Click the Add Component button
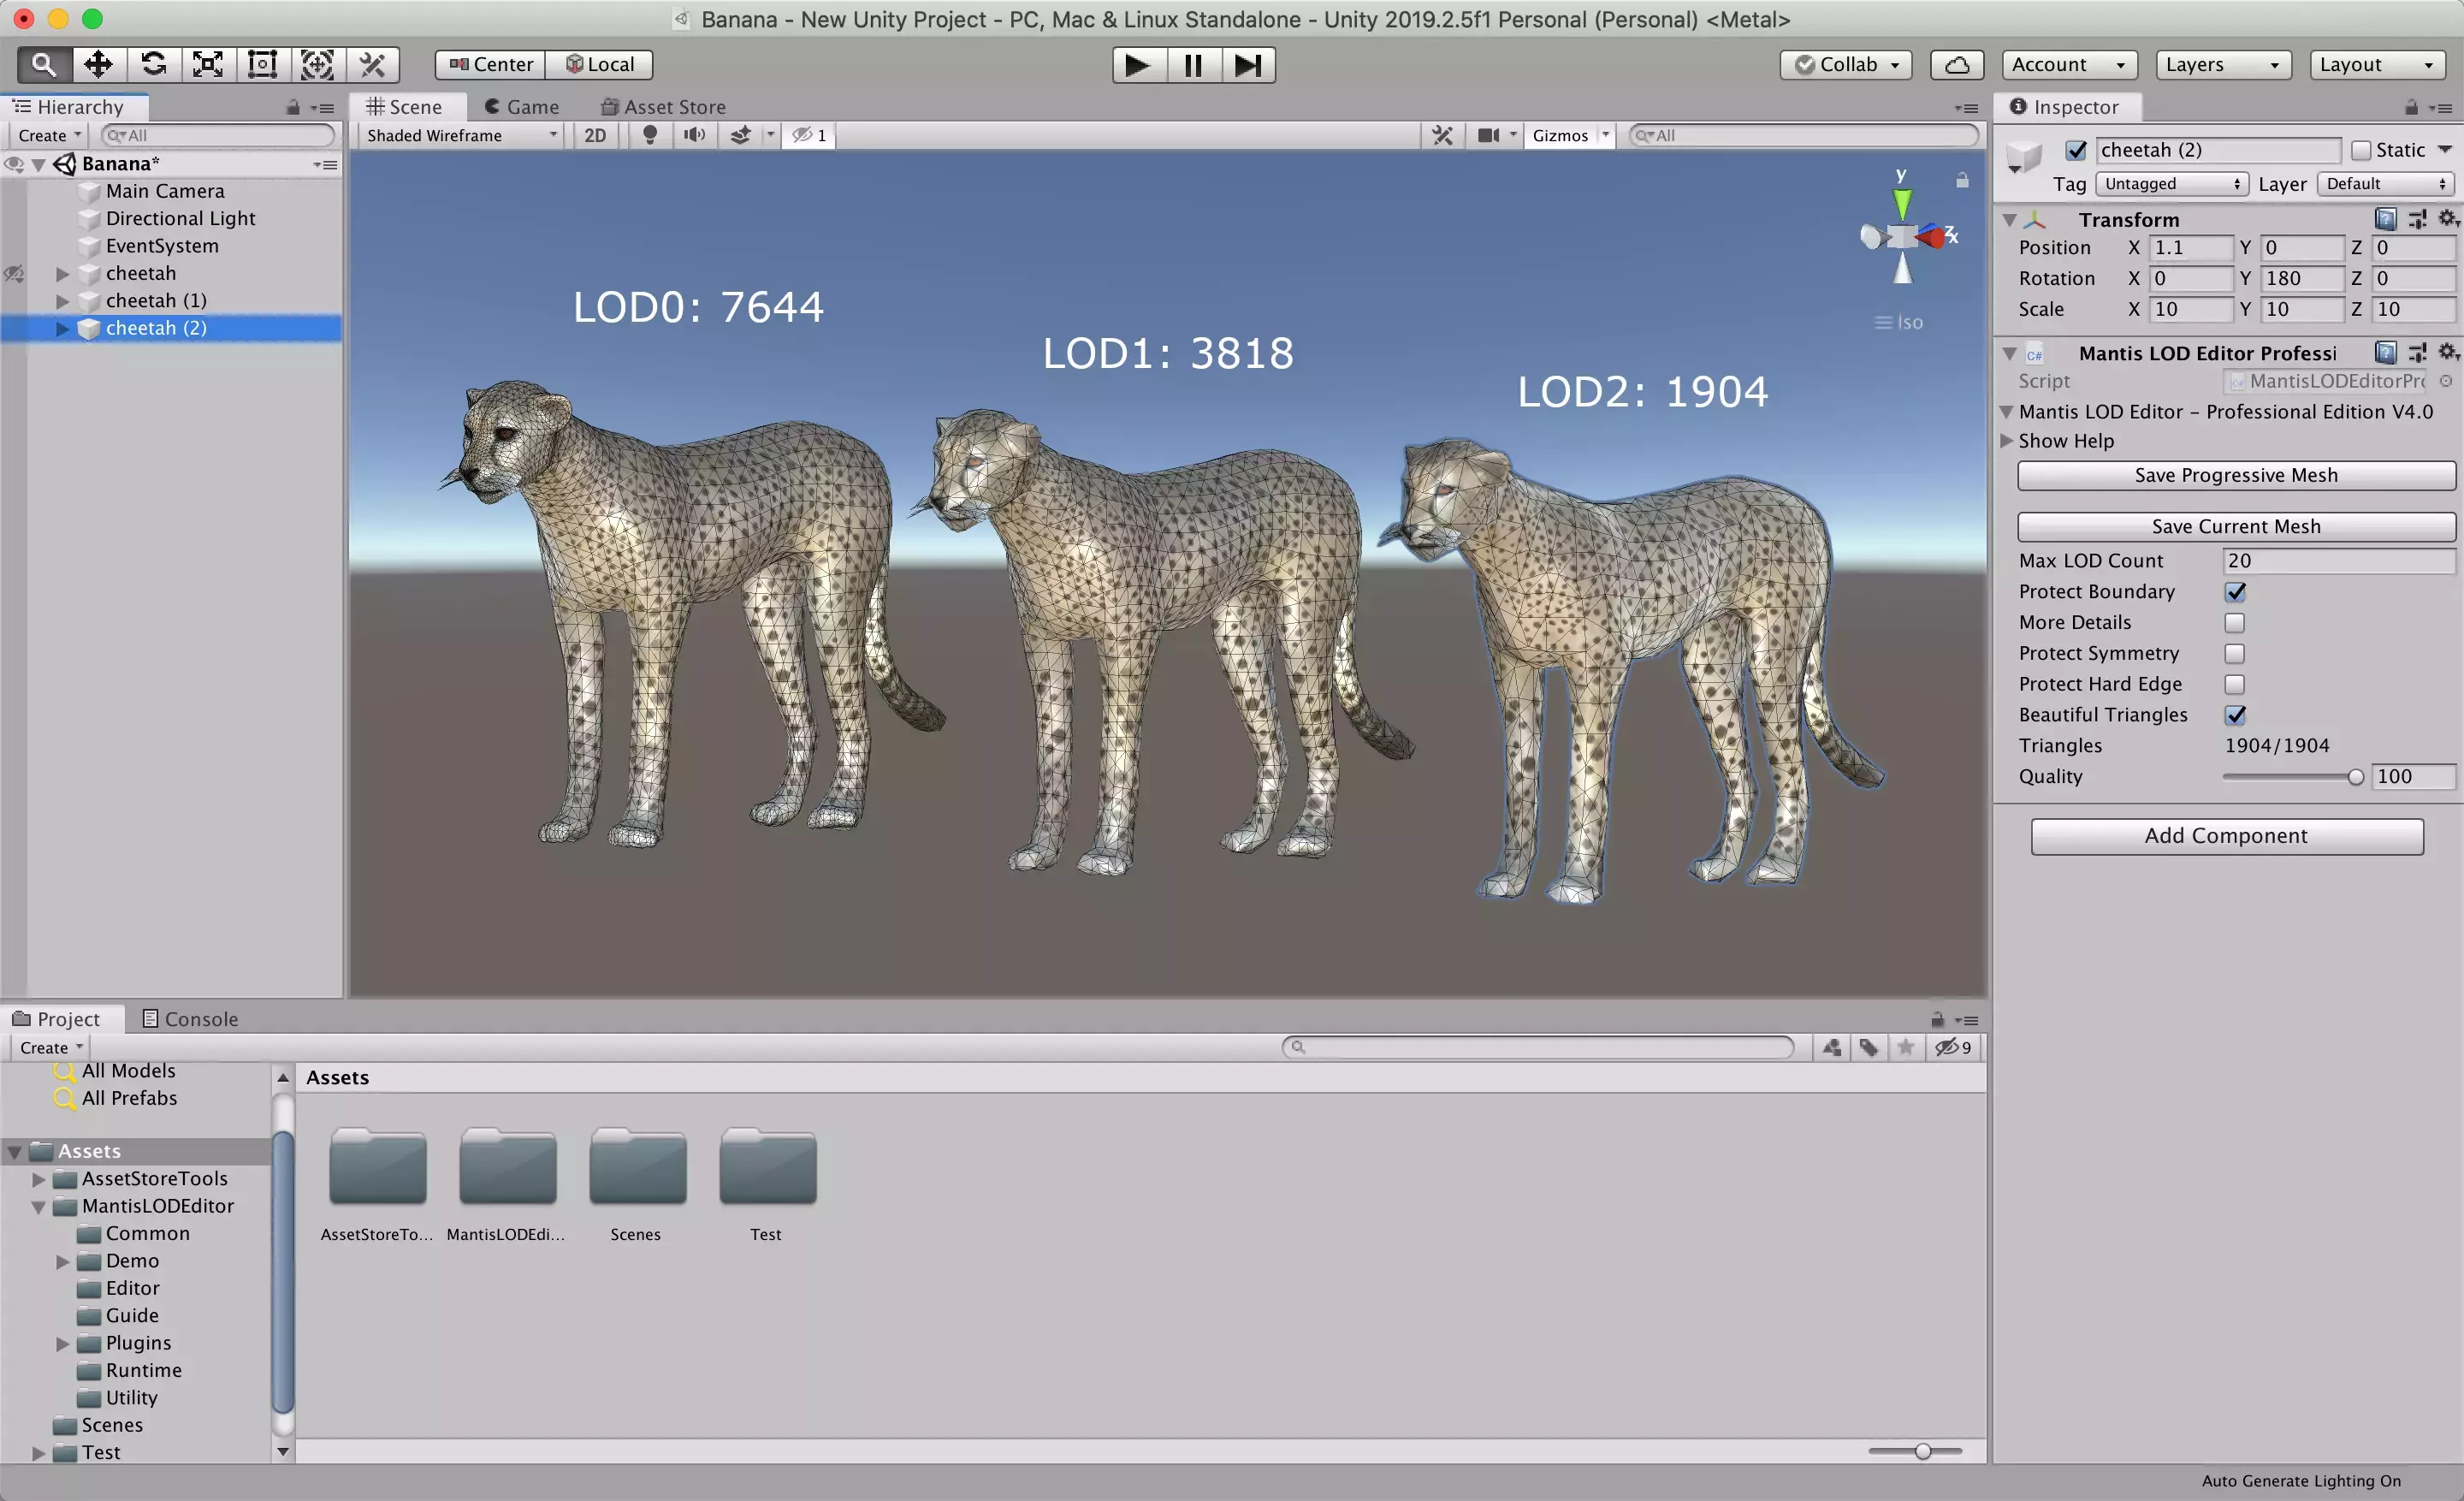This screenshot has width=2464, height=1501. click(2226, 836)
